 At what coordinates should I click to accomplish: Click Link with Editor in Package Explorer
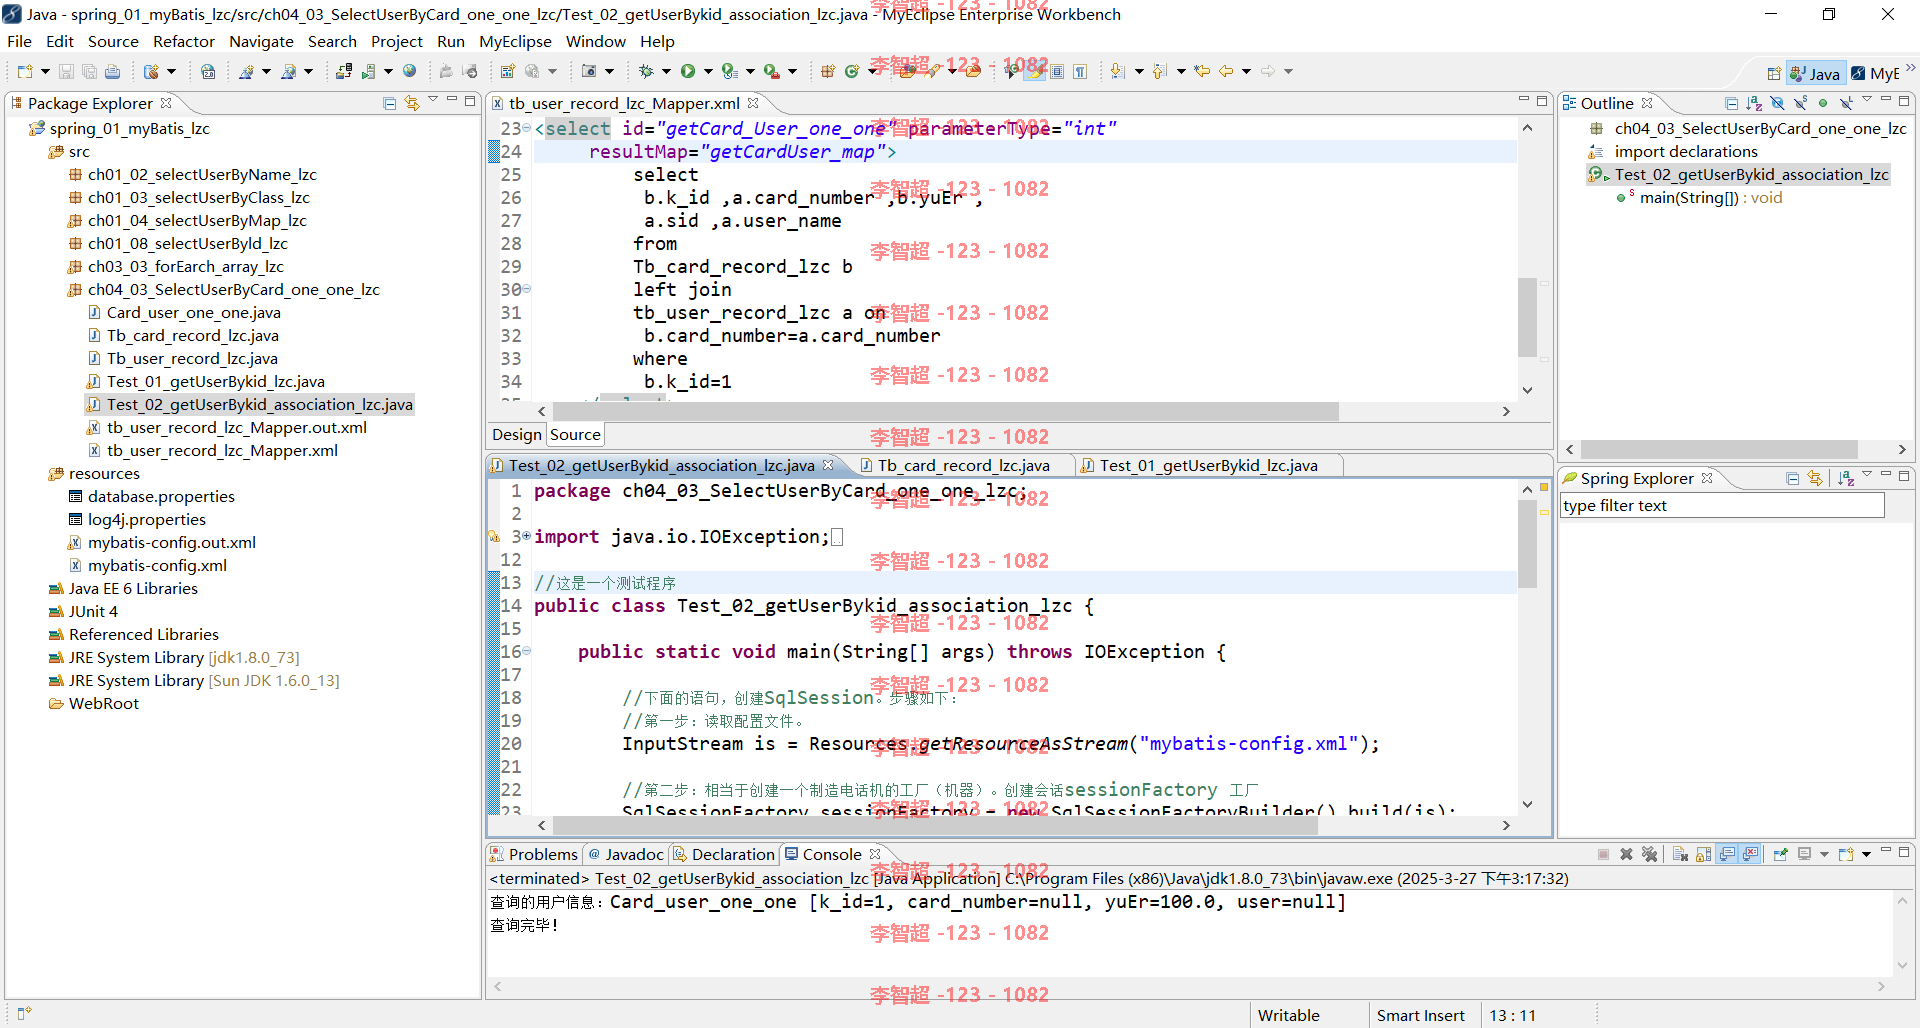(412, 103)
